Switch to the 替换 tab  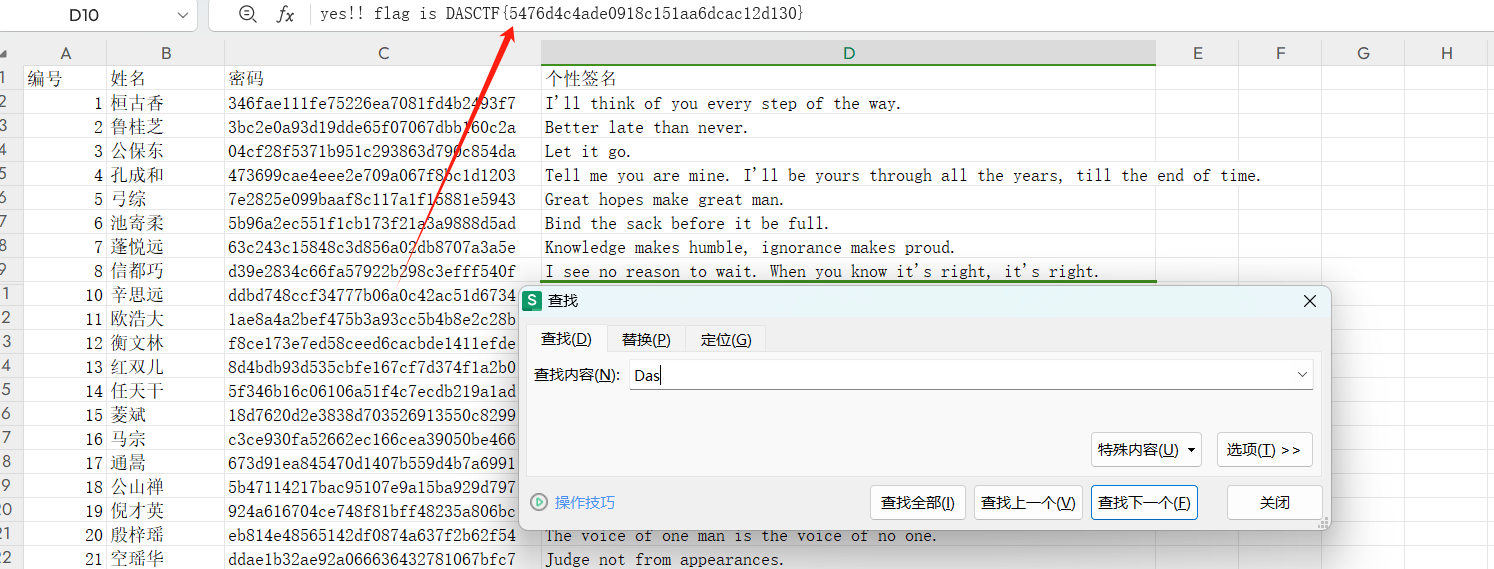(x=645, y=340)
